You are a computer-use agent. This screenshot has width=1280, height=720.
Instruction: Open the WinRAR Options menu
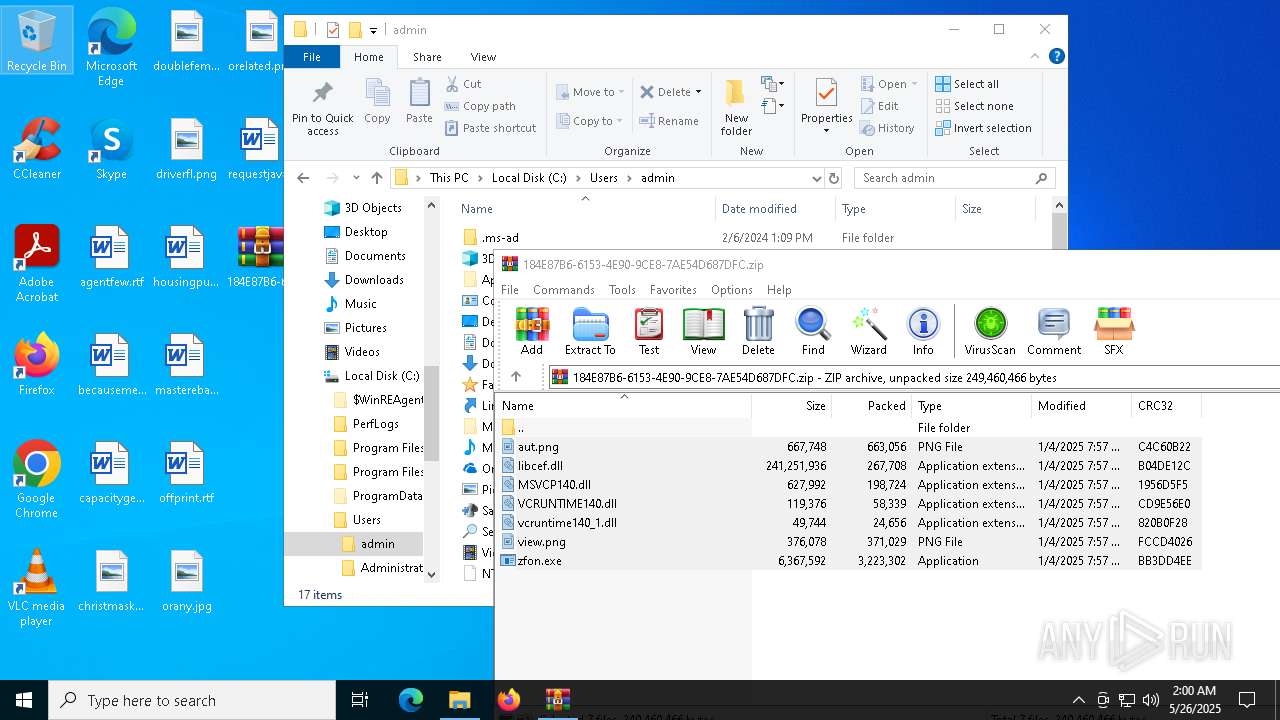pos(731,289)
